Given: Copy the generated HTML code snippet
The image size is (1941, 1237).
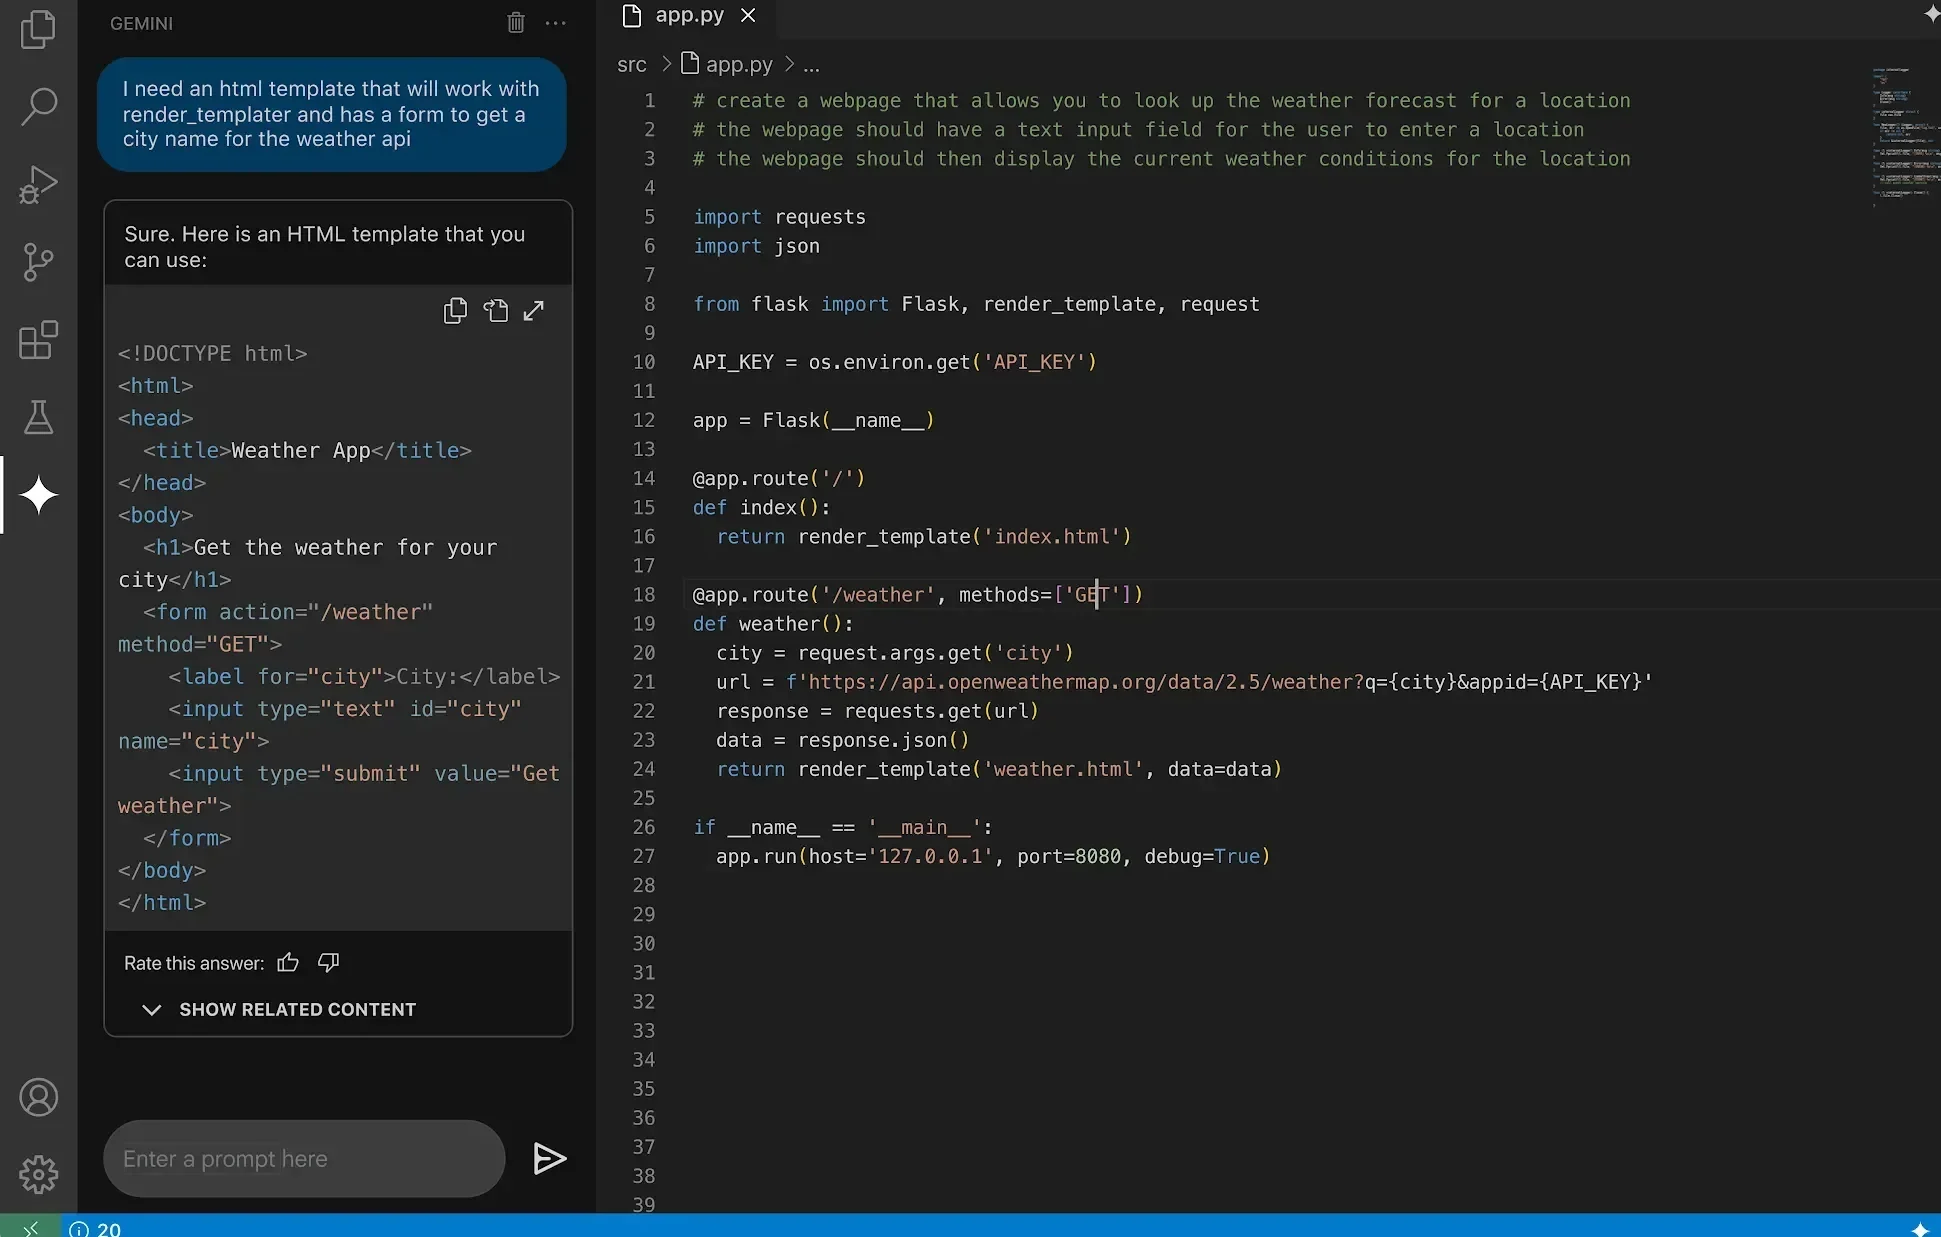Looking at the screenshot, I should point(455,311).
